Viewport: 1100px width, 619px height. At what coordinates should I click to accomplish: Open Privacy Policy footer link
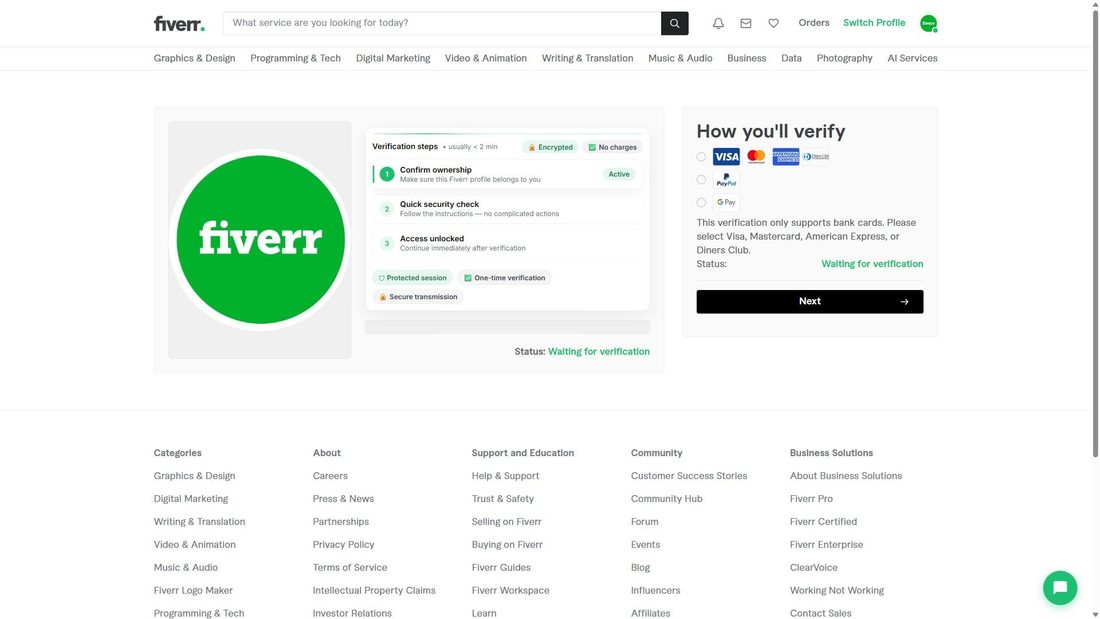(x=343, y=545)
